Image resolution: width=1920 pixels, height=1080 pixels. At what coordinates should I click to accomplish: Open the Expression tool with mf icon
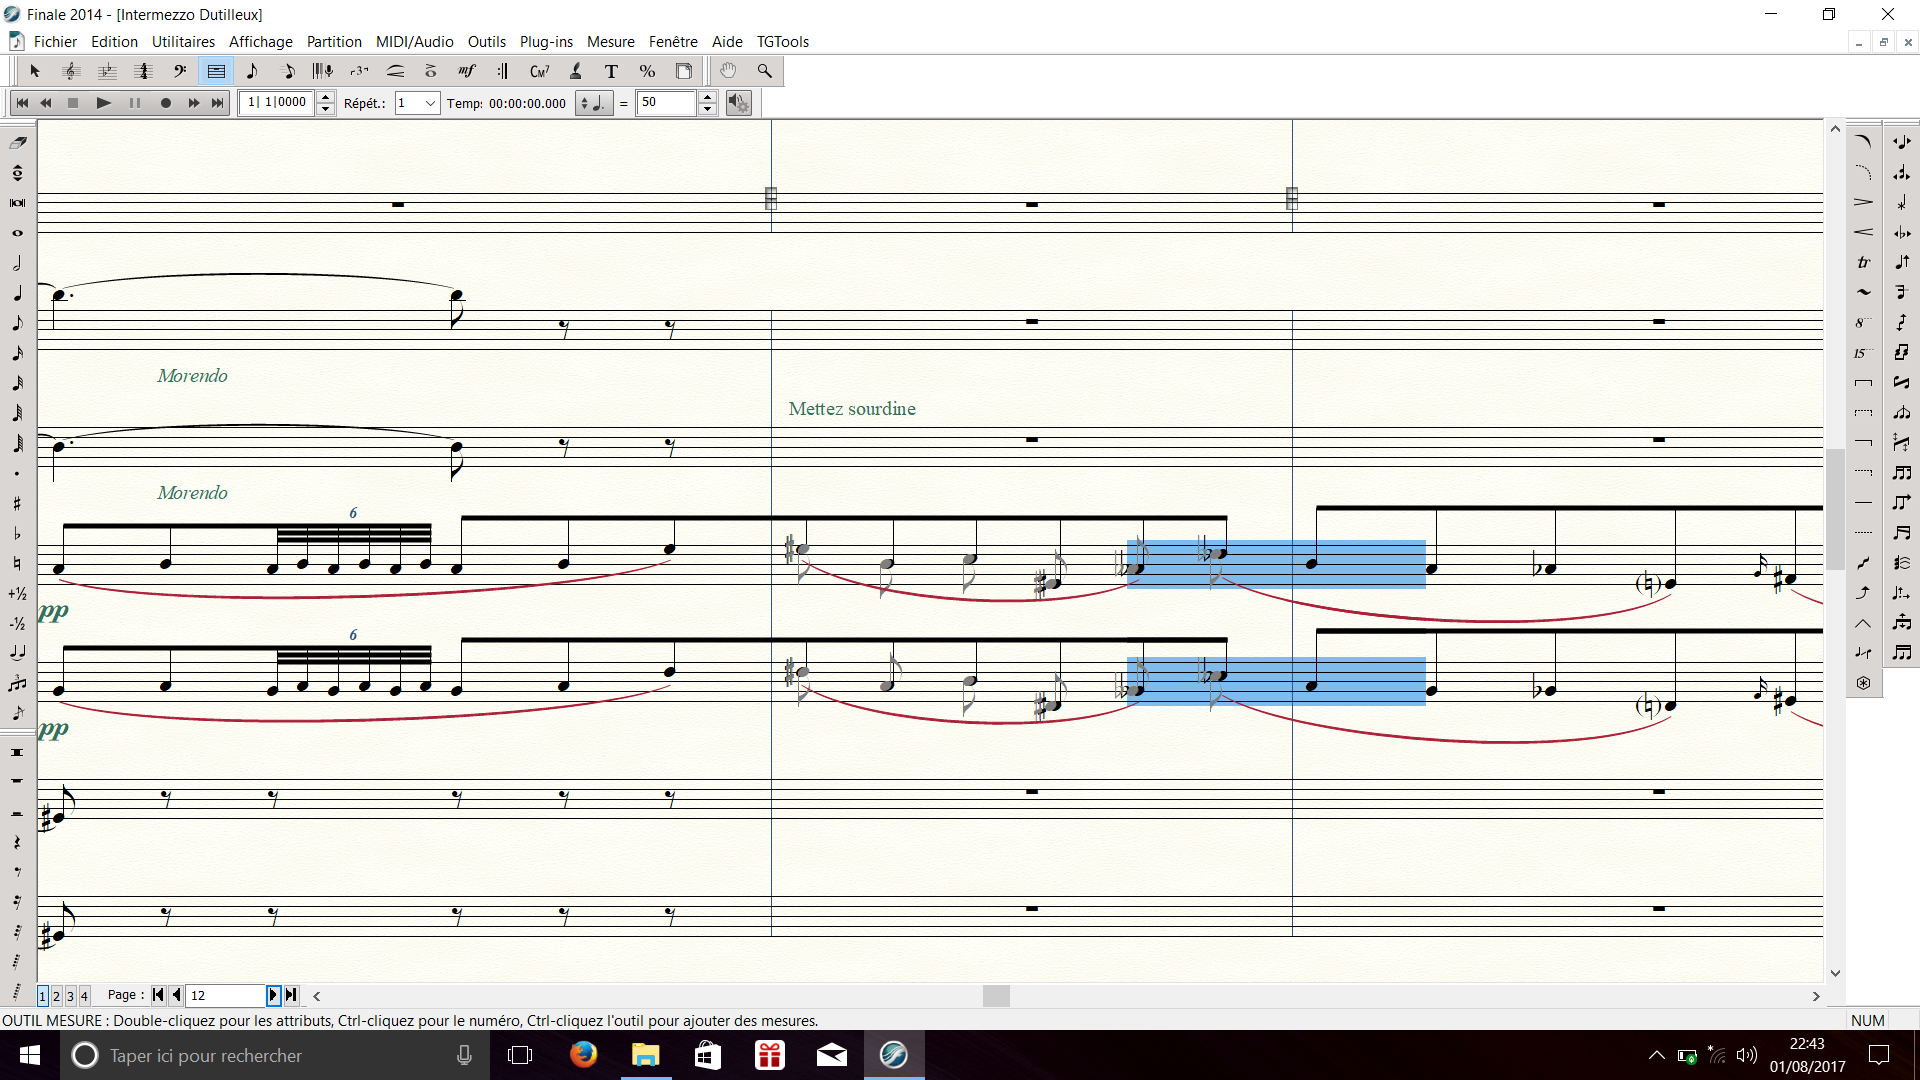466,71
